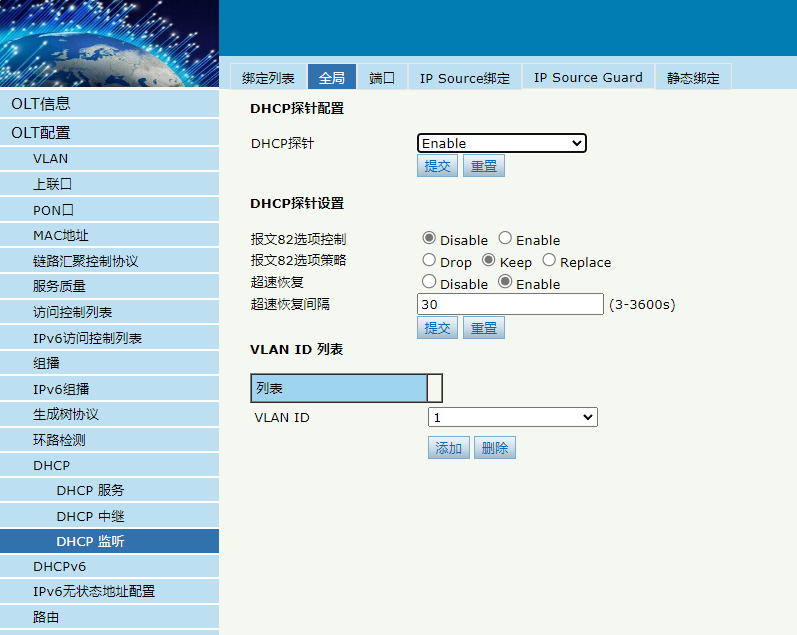This screenshot has width=797, height=635.
Task: Open the VLAN ID dropdown
Action: tap(513, 417)
